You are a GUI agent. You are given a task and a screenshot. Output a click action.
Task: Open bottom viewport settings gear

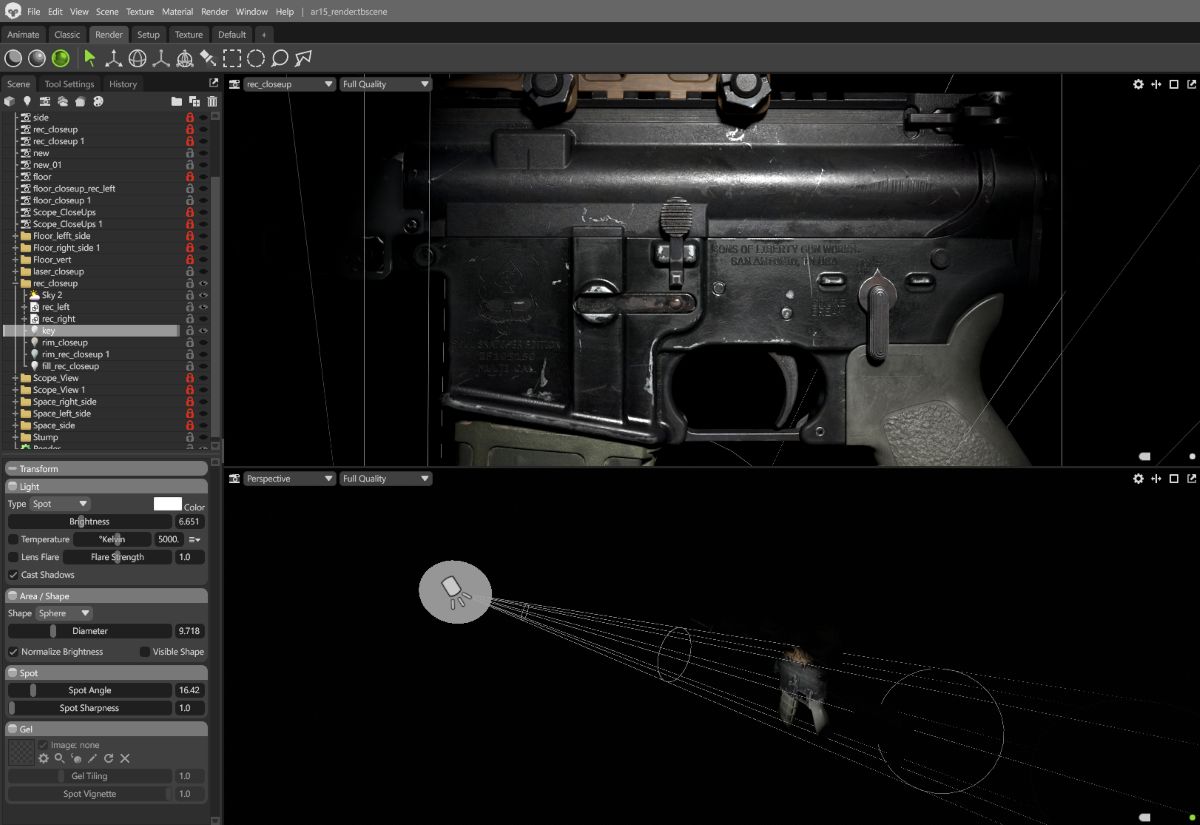[1138, 479]
